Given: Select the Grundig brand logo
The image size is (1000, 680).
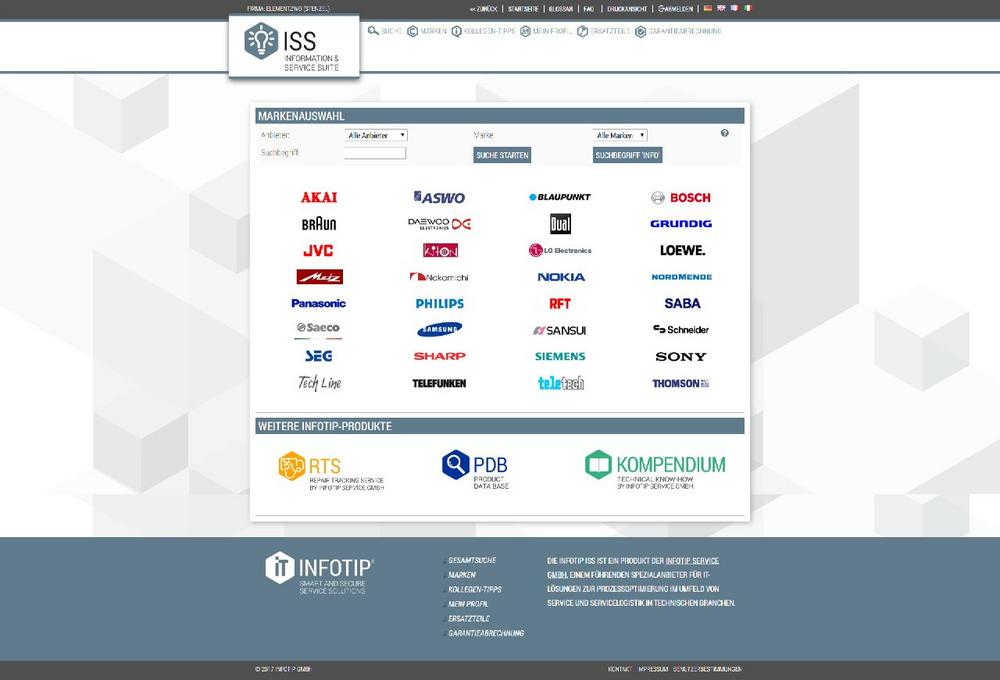Looking at the screenshot, I should (x=681, y=224).
